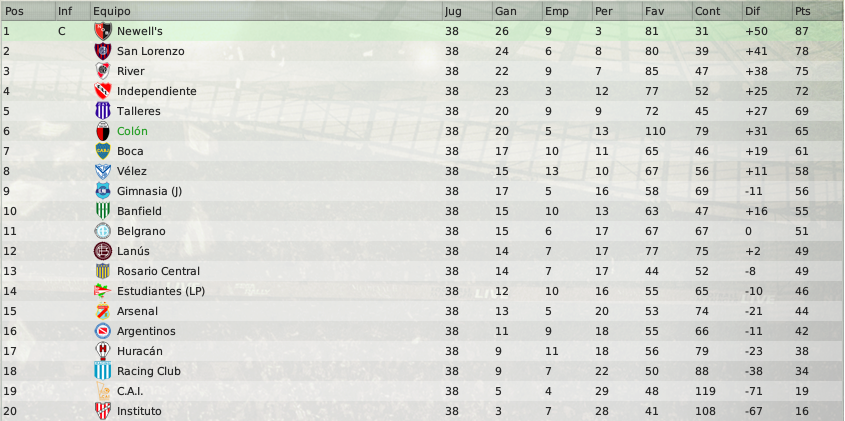845x421 pixels.
Task: Click the Banfield green striped badge
Action: click(102, 211)
